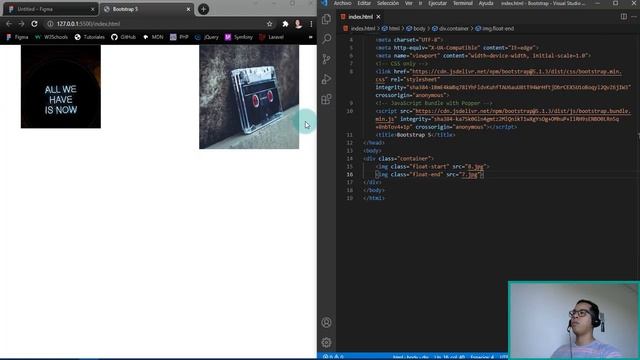Open the Explorer view in VS Code

(326, 19)
